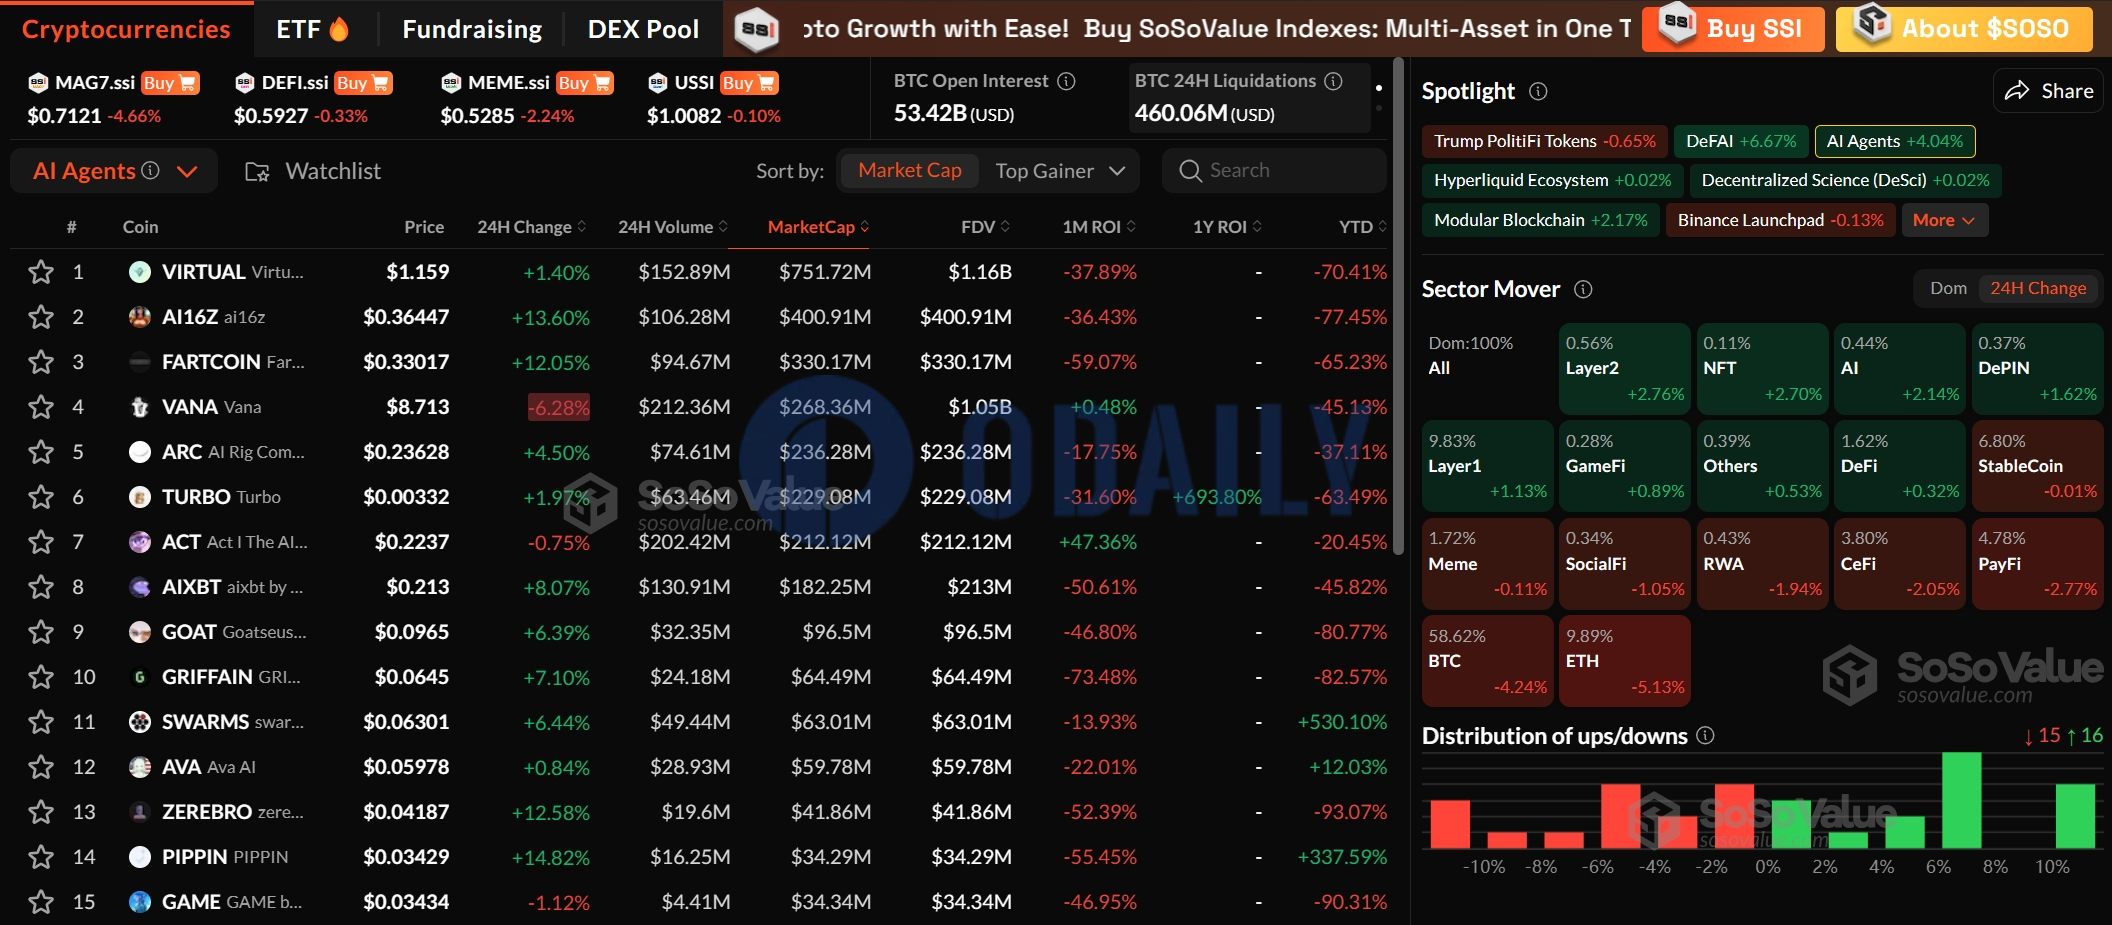
Task: Open VIRTUAL coin logo
Action: (x=140, y=272)
